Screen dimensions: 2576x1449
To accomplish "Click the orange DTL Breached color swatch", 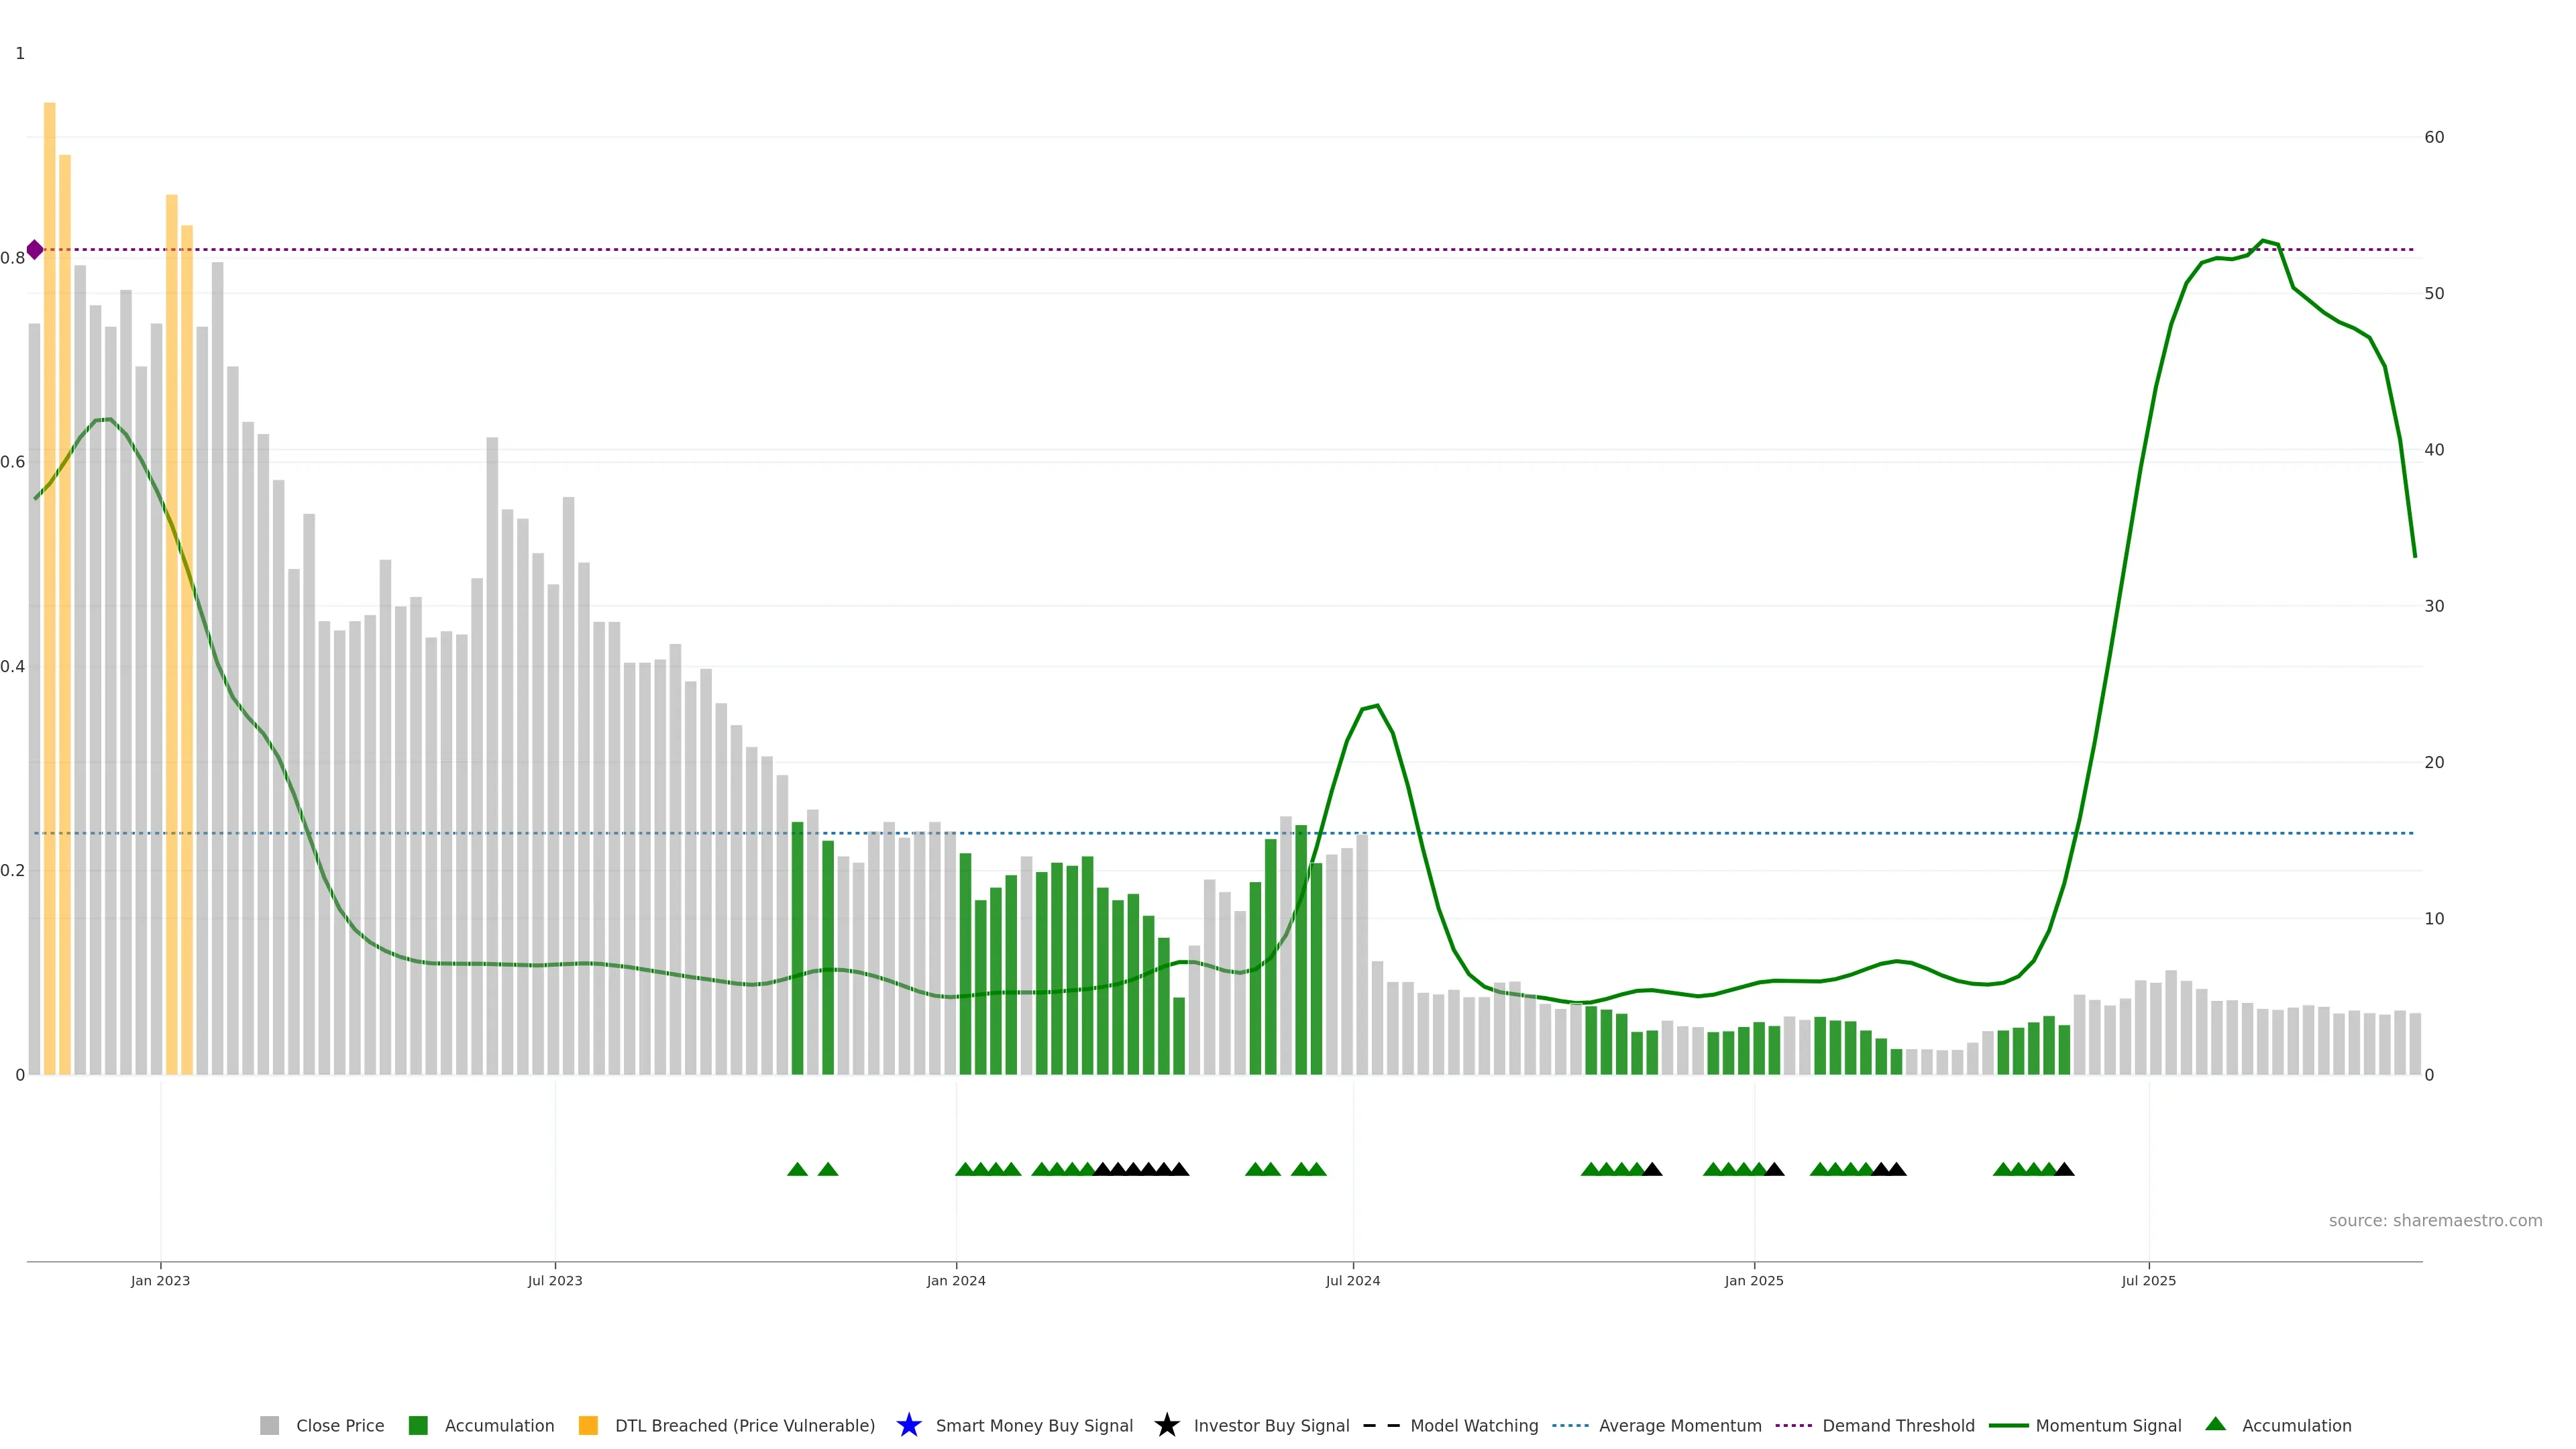I will click(x=588, y=1425).
